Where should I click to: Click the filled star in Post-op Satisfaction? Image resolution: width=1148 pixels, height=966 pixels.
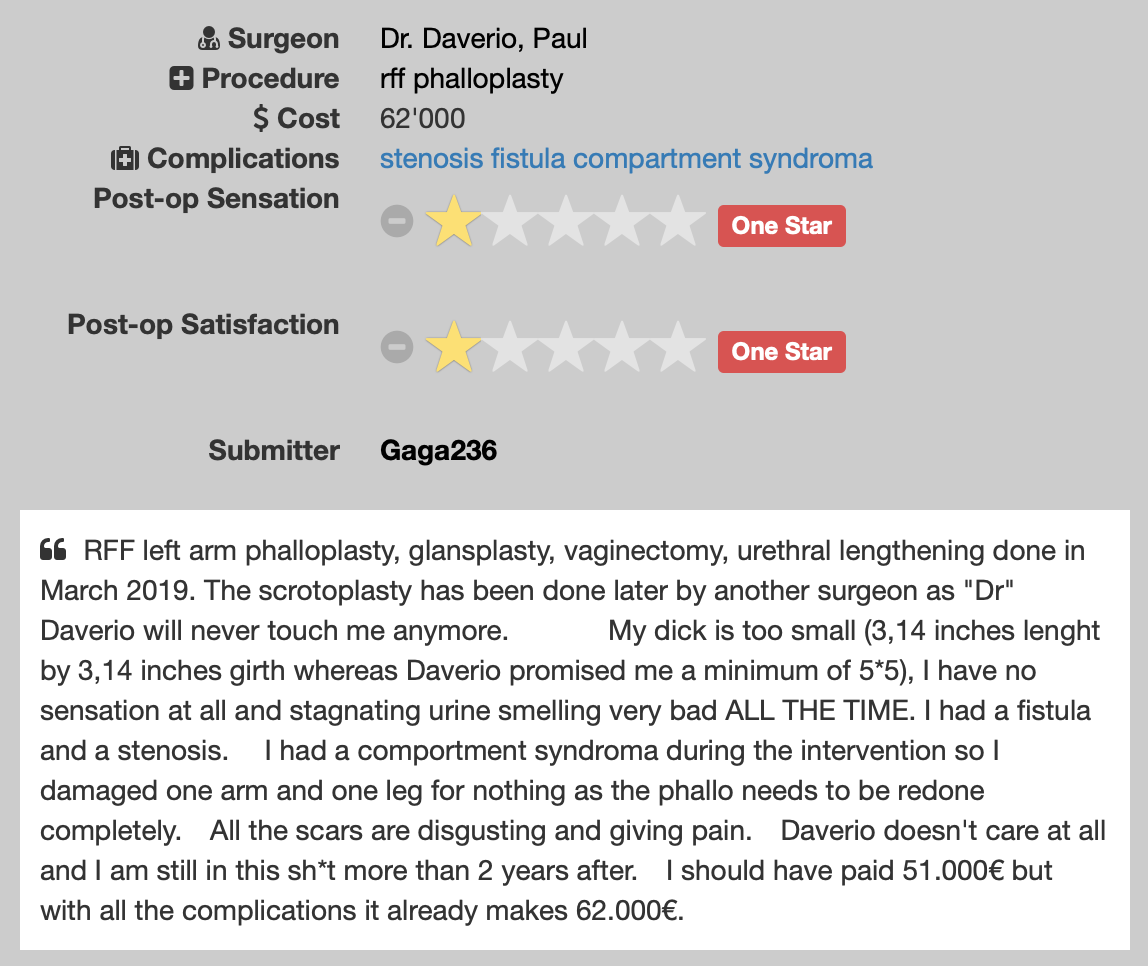click(x=453, y=347)
